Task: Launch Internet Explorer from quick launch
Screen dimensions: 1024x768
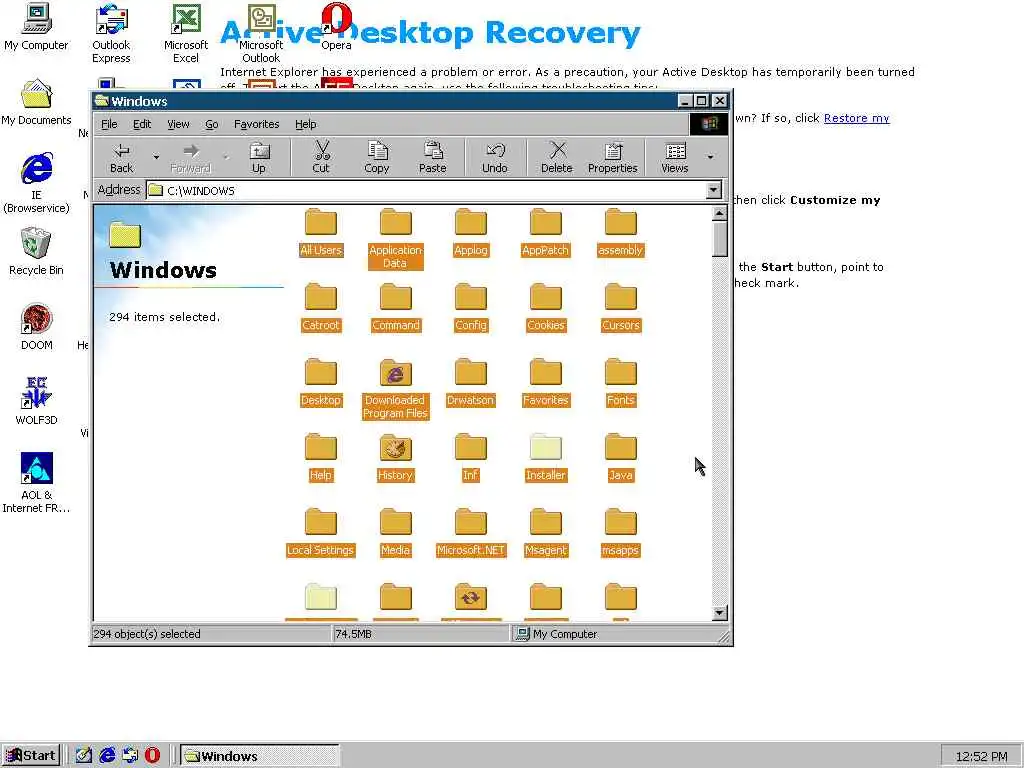Action: (106, 756)
